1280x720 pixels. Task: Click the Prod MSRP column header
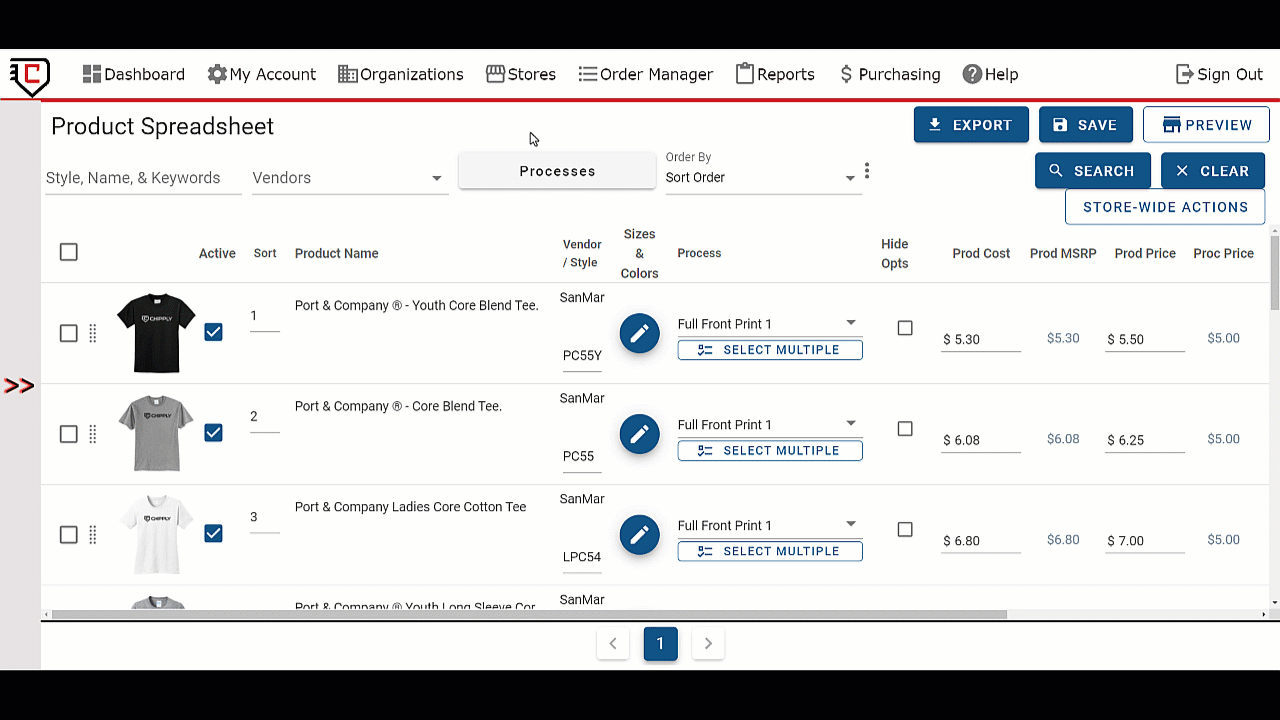pos(1063,254)
